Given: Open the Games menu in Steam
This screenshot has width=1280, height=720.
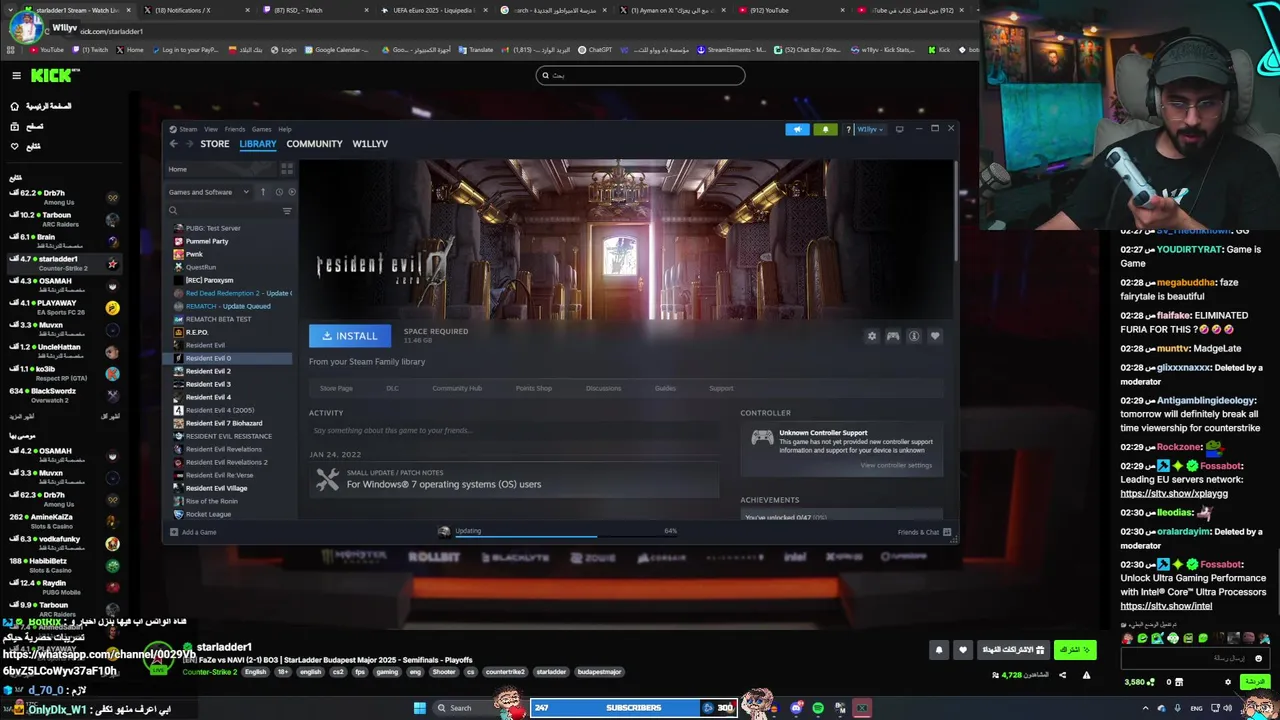Looking at the screenshot, I should [261, 129].
